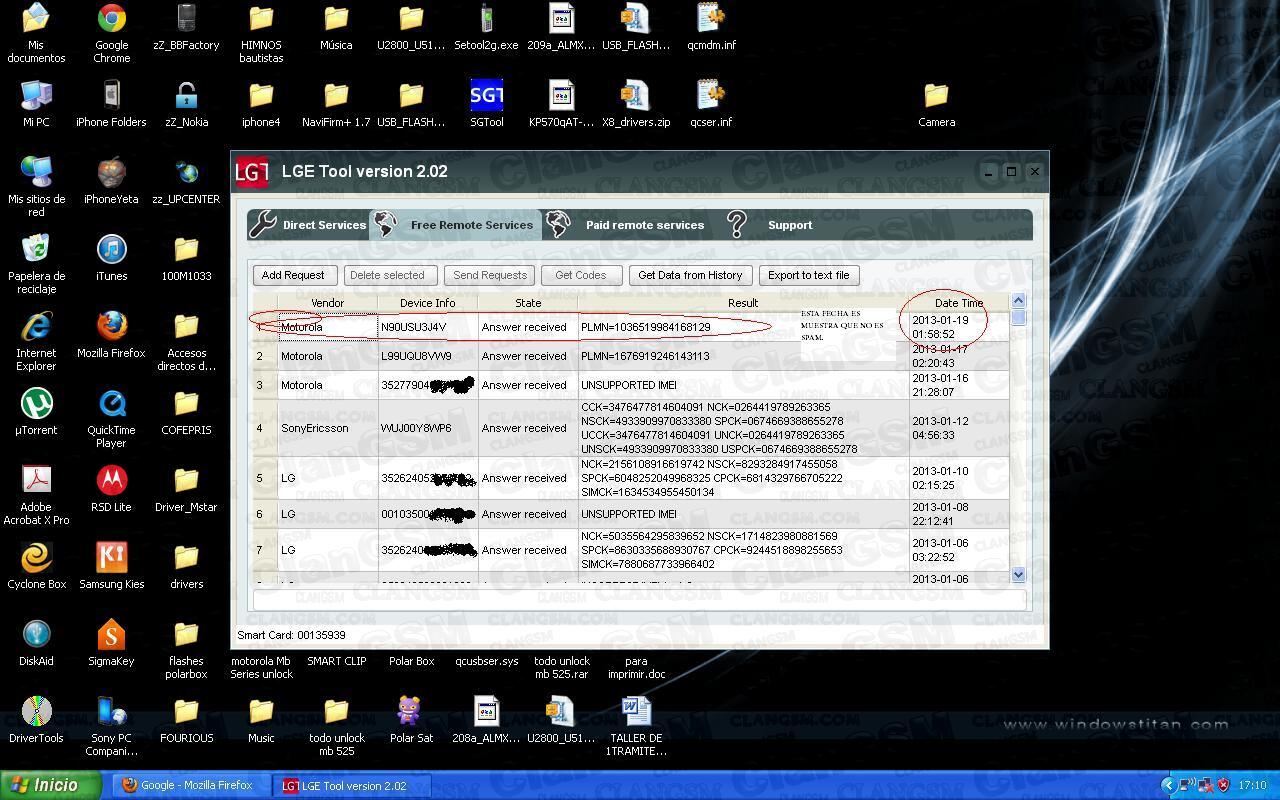Image resolution: width=1280 pixels, height=800 pixels.
Task: Open the Support tab
Action: point(772,225)
